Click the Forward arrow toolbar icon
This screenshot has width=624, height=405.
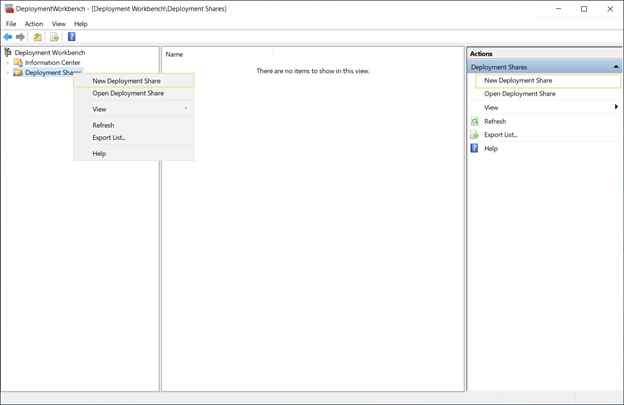pyautogui.click(x=20, y=37)
